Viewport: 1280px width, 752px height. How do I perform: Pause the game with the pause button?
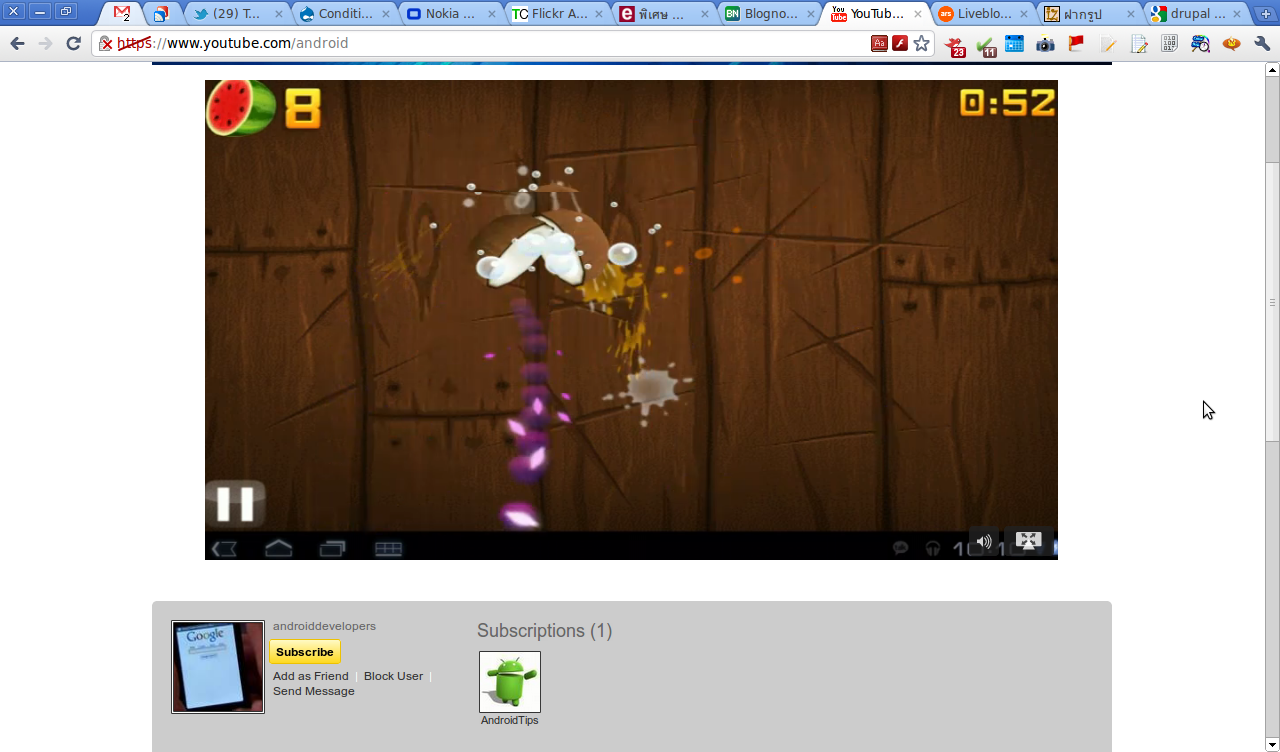click(x=235, y=503)
